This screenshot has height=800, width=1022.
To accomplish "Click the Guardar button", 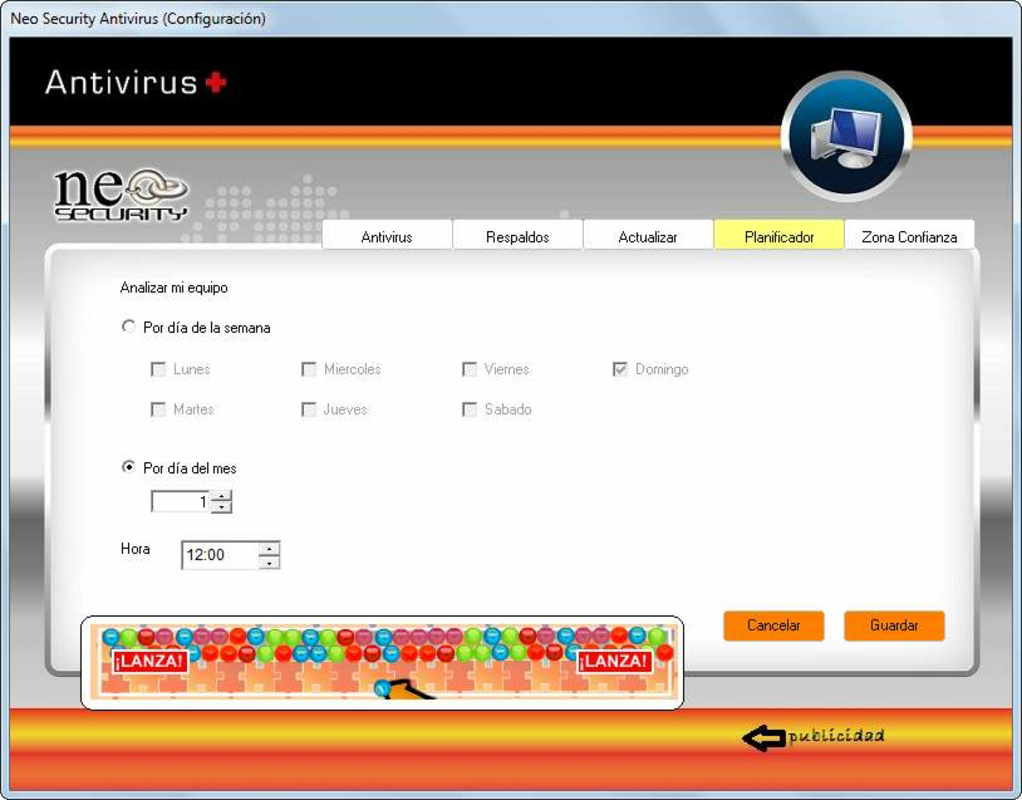I will click(894, 626).
